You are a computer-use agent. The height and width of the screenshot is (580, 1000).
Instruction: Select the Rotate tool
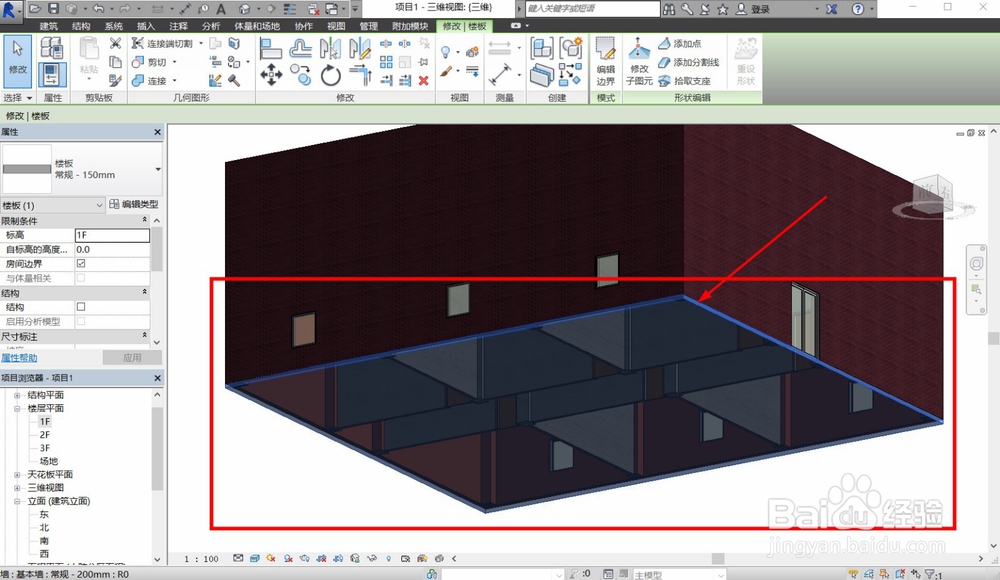(x=330, y=75)
